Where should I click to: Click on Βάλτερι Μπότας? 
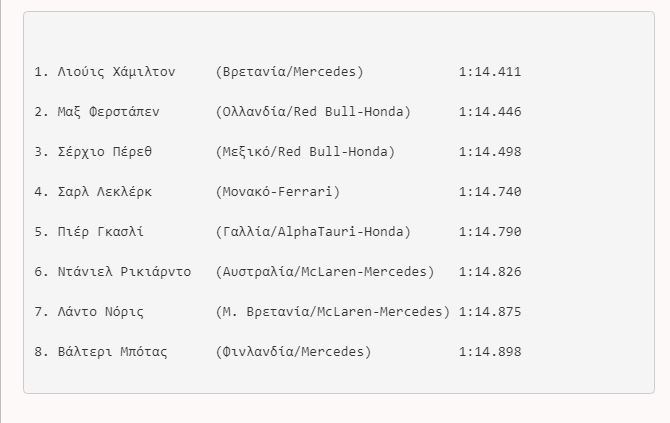click(112, 352)
